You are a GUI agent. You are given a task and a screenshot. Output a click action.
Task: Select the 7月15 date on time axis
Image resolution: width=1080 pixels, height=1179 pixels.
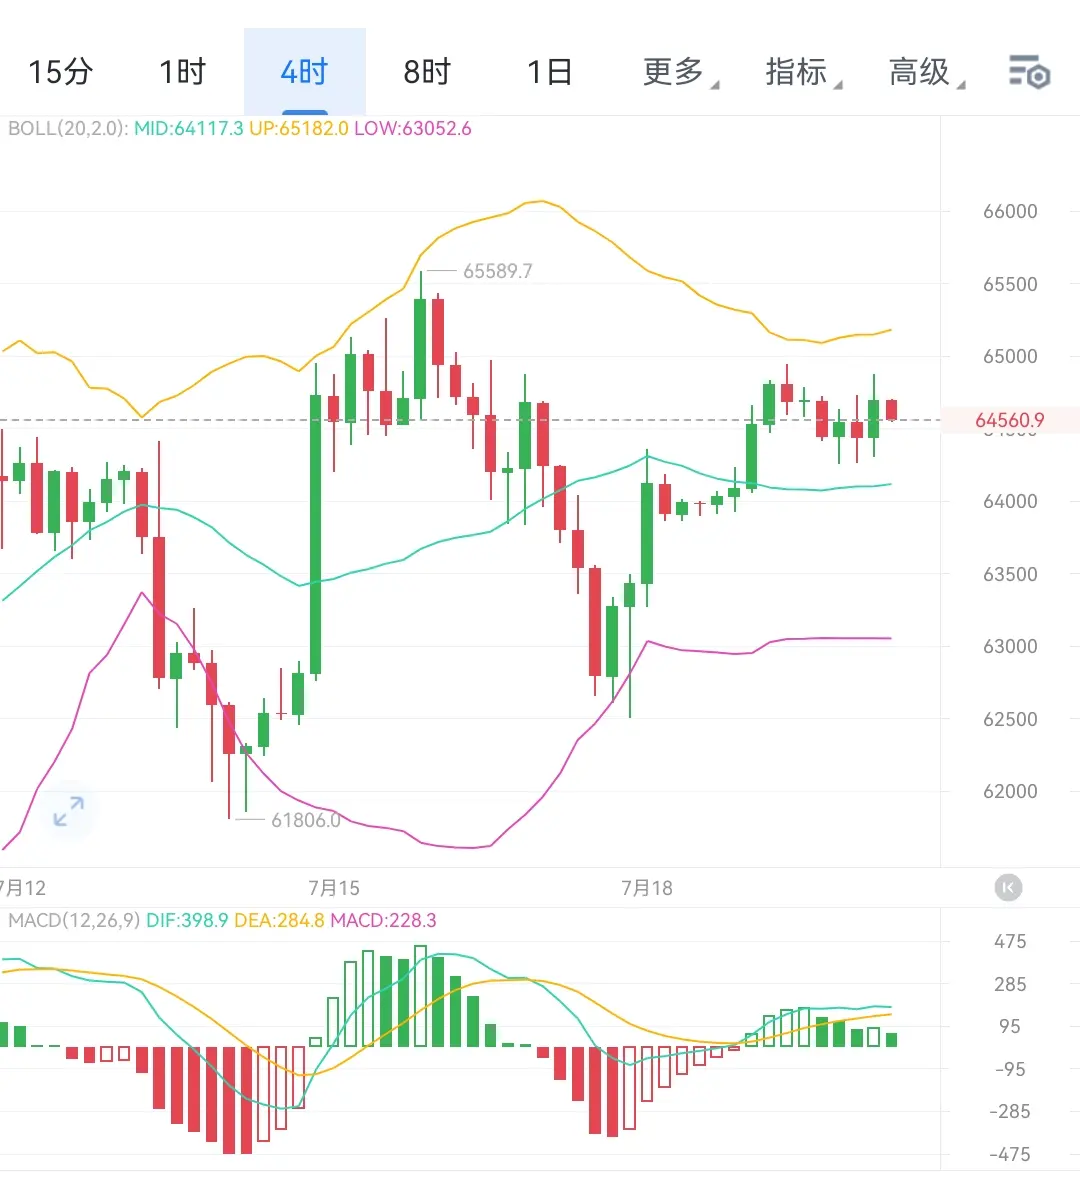pos(334,888)
